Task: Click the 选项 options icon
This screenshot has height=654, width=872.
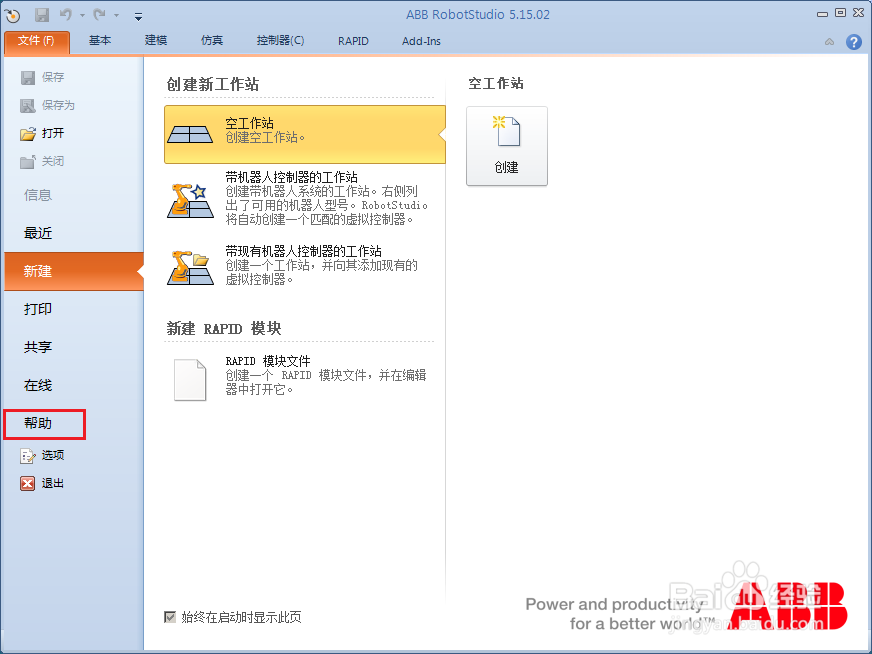Action: coord(28,456)
